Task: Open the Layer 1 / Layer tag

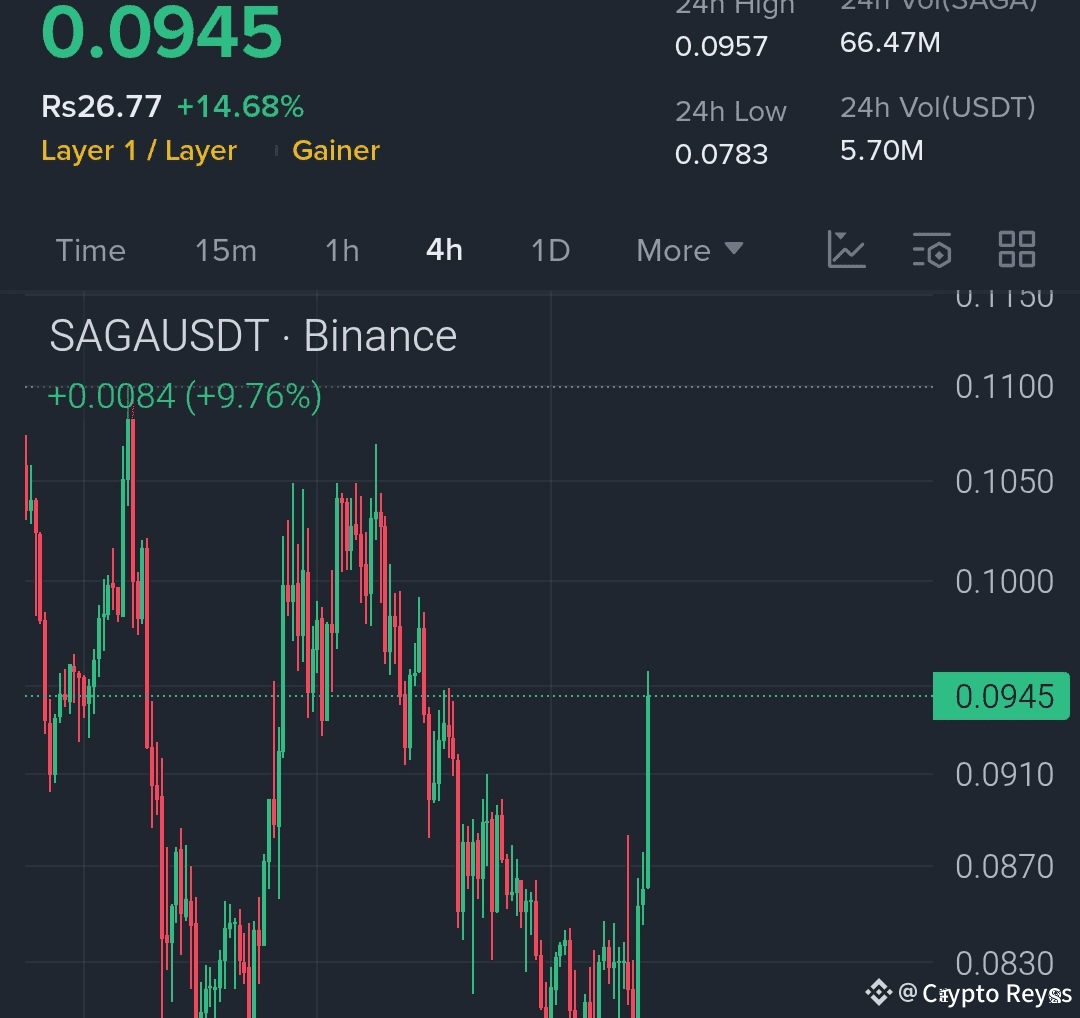Action: pyautogui.click(x=139, y=150)
